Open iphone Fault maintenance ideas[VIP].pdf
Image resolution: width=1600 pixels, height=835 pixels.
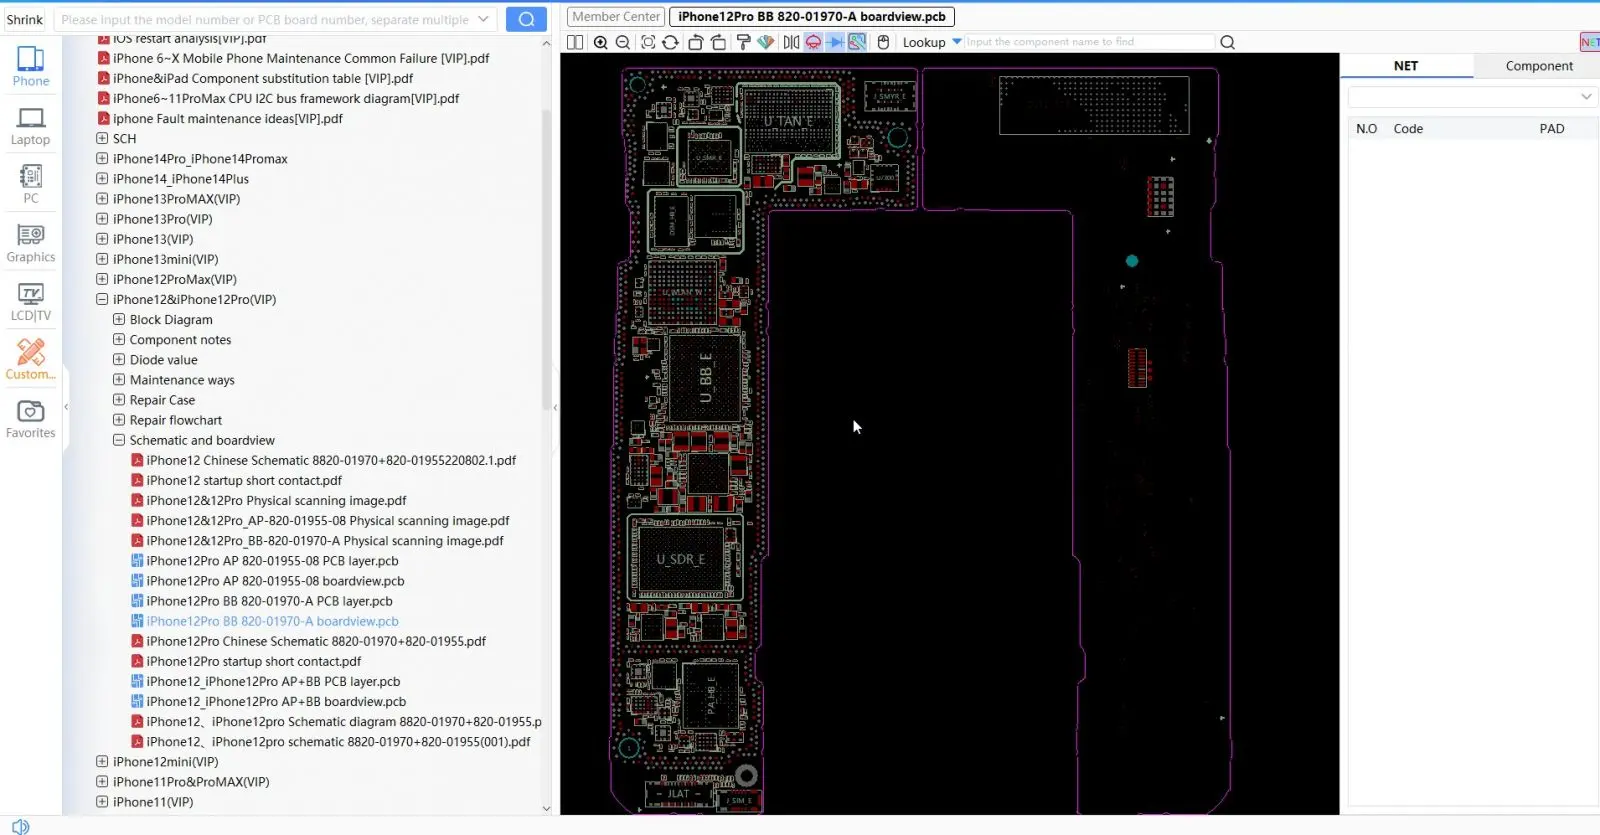227,119
